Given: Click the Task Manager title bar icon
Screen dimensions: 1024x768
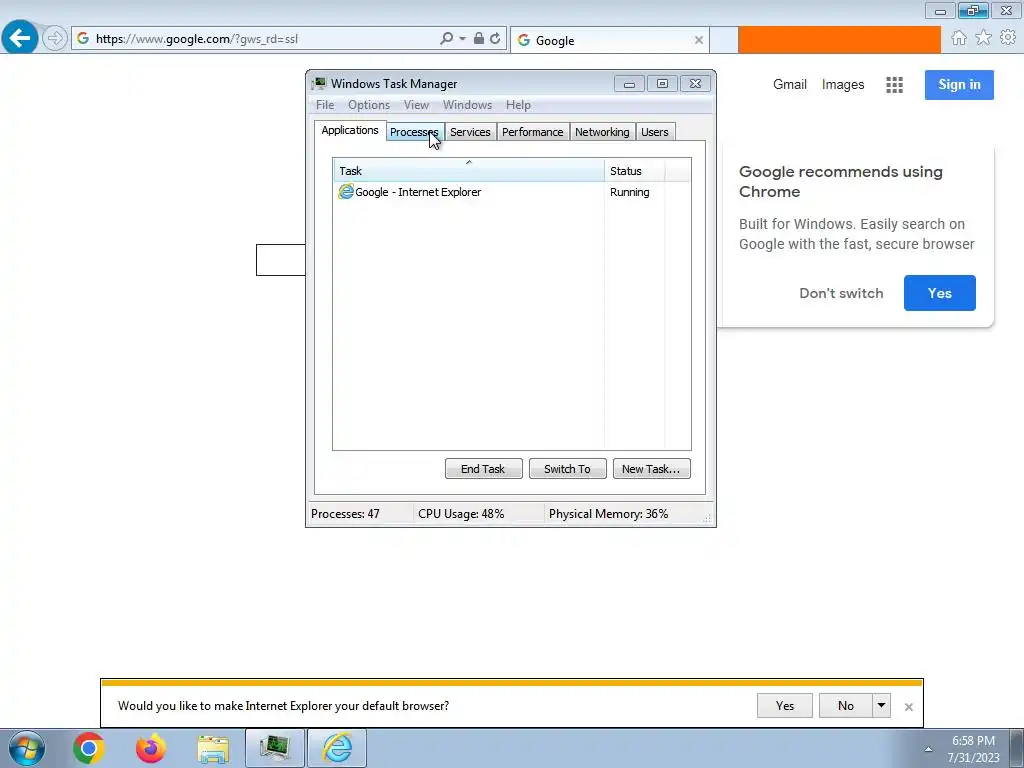Looking at the screenshot, I should 319,84.
